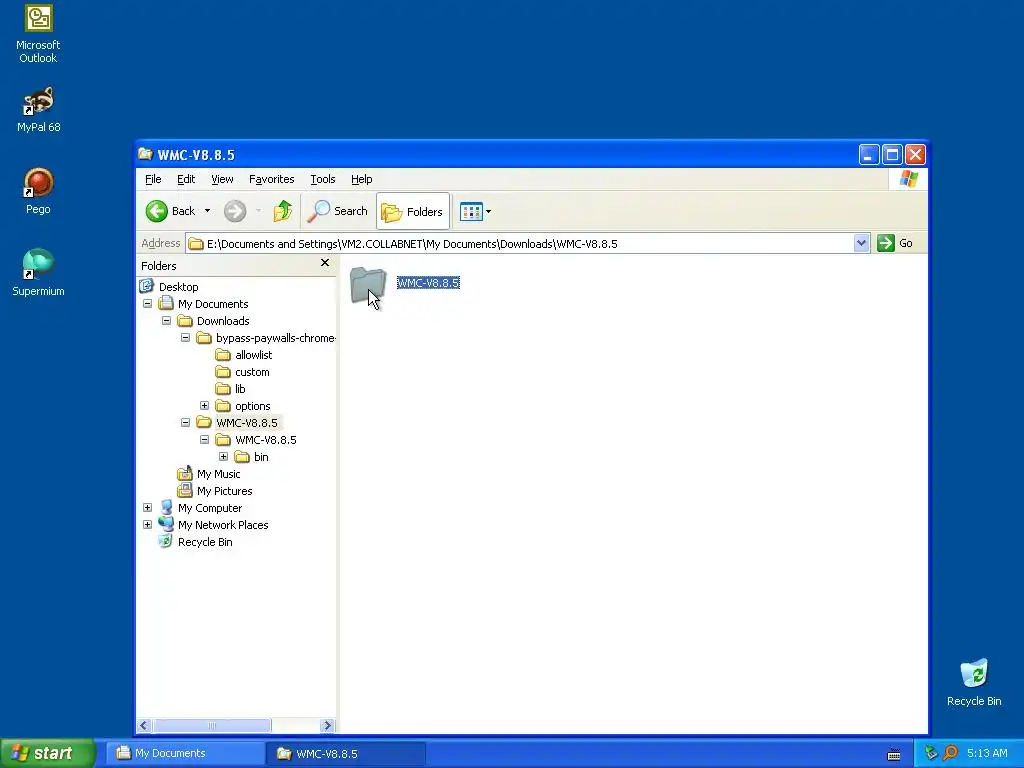Select the allowlist folder in tree
The height and width of the screenshot is (768, 1024).
pyautogui.click(x=253, y=355)
